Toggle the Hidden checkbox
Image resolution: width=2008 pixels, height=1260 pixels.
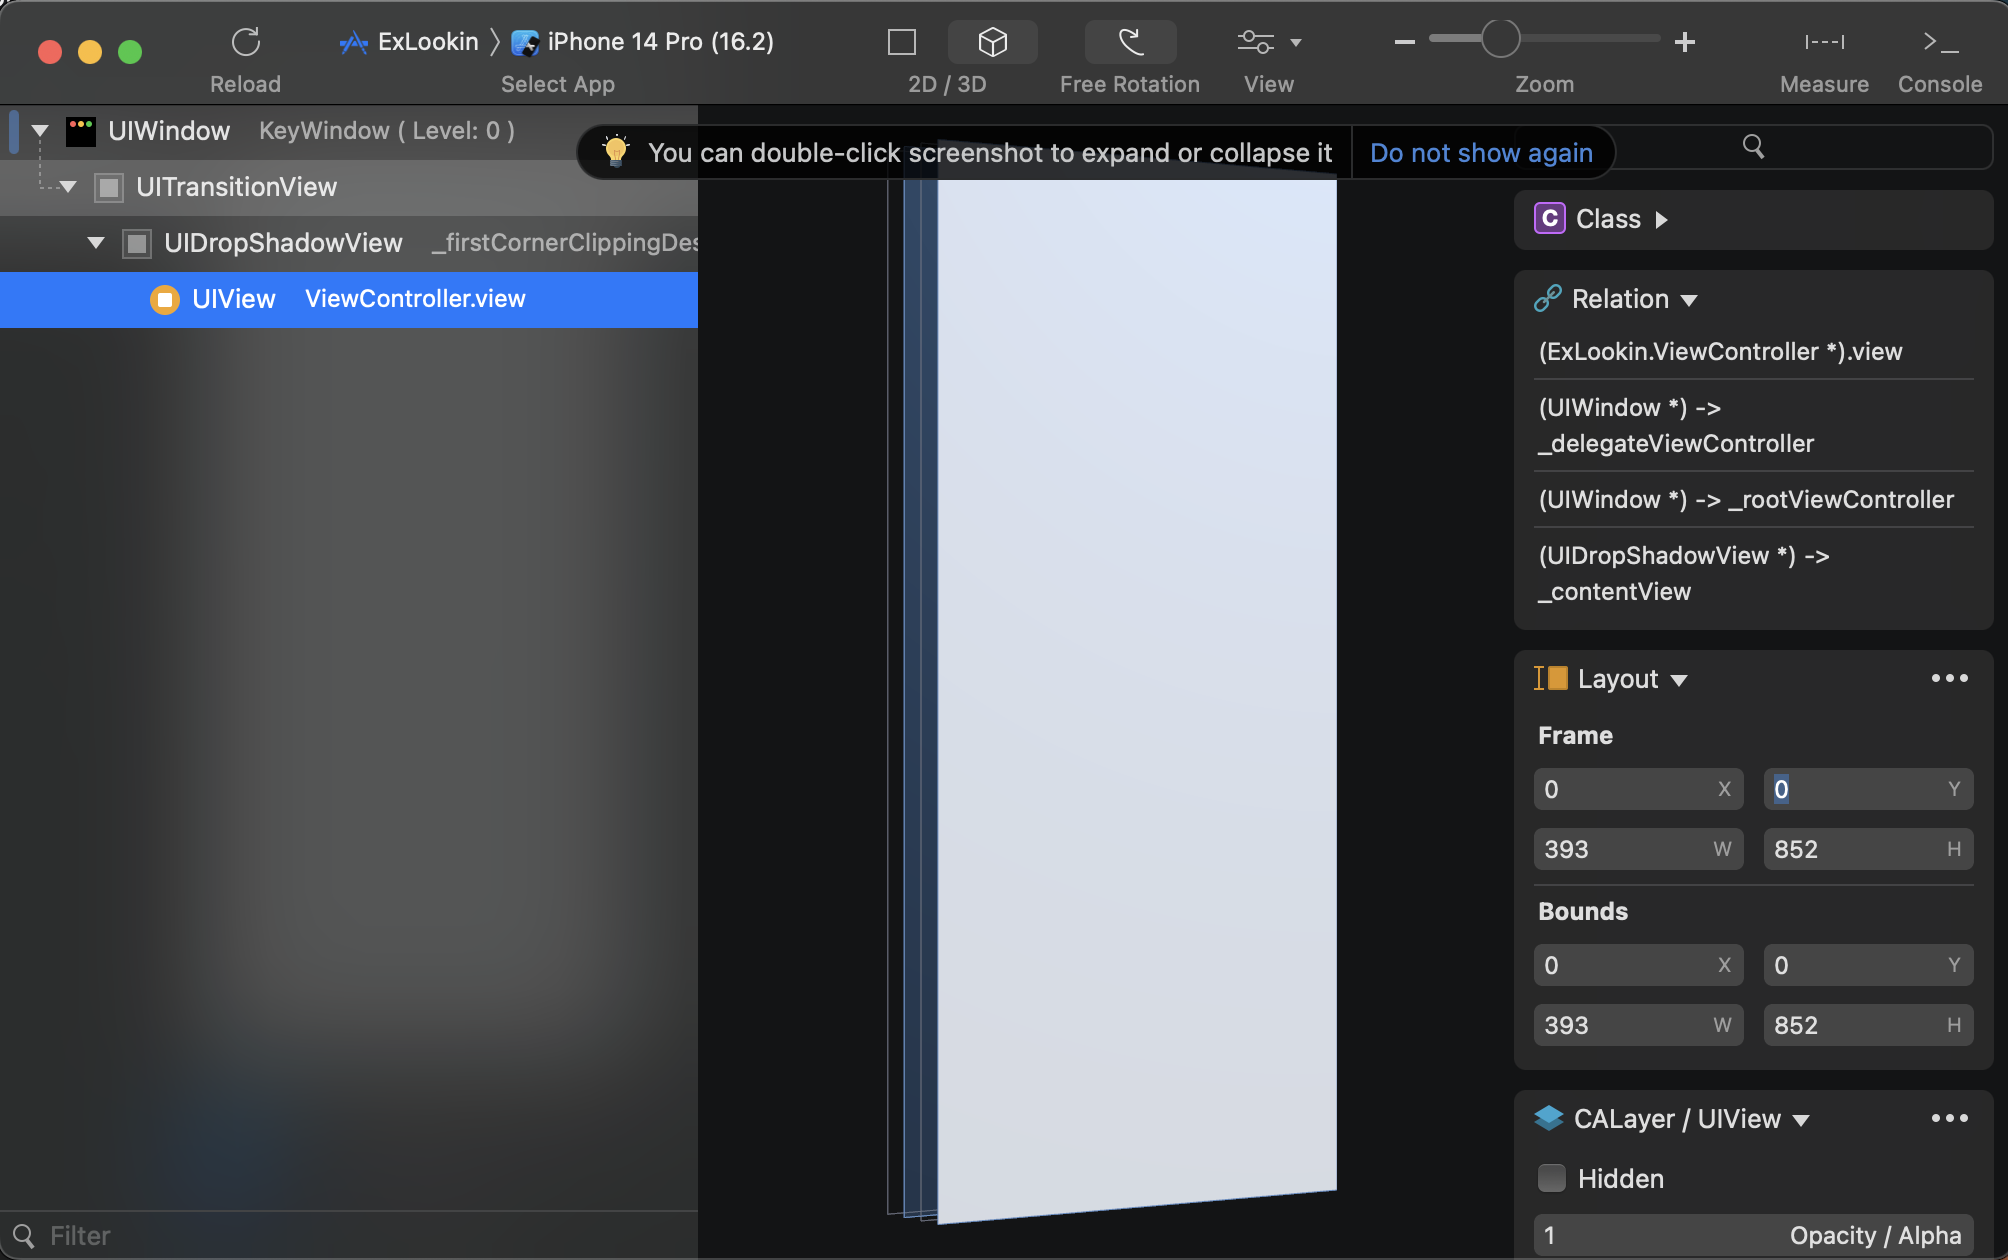(1551, 1178)
